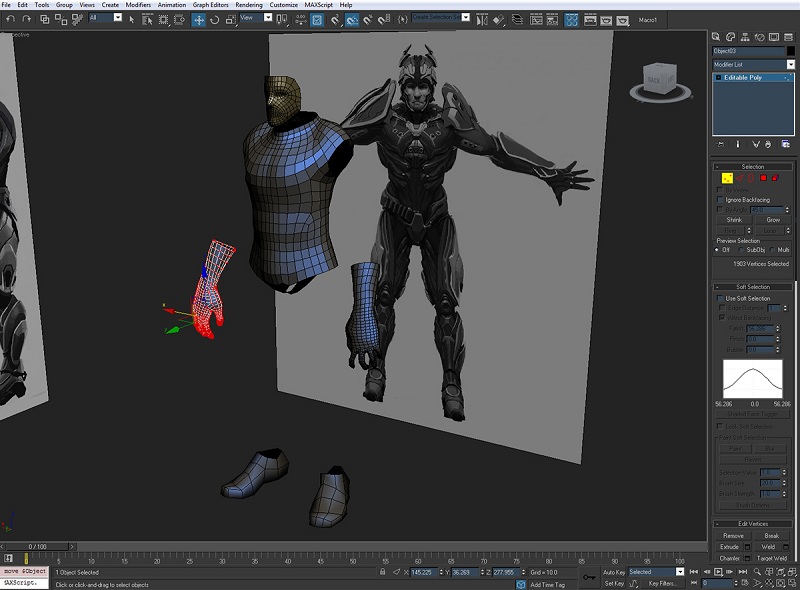Click the Mirror tool icon

[x=482, y=20]
